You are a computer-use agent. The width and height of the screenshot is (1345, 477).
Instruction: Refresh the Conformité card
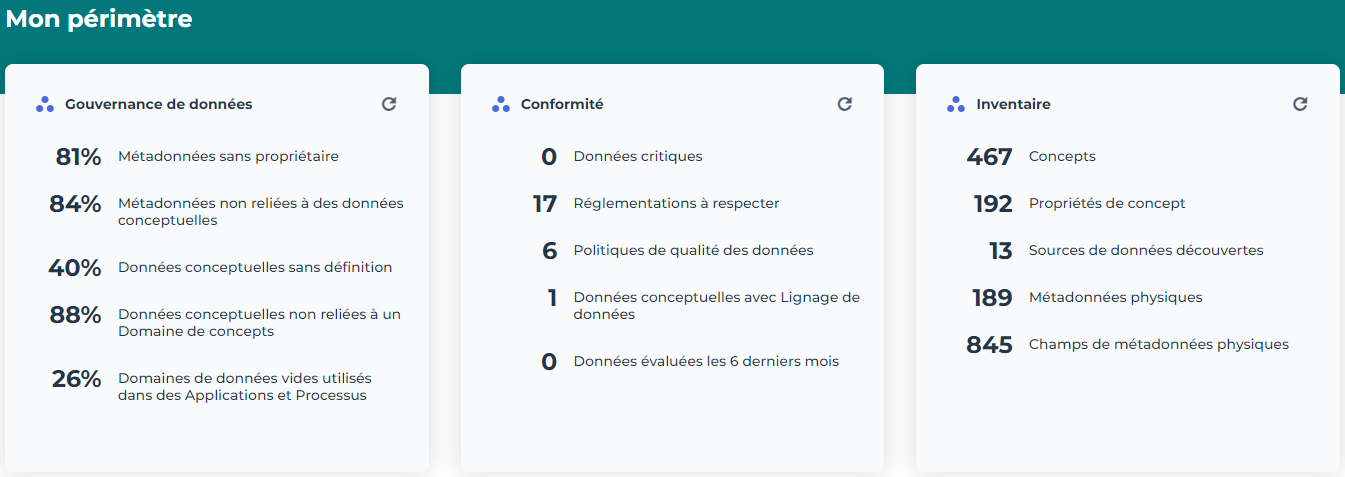tap(845, 104)
